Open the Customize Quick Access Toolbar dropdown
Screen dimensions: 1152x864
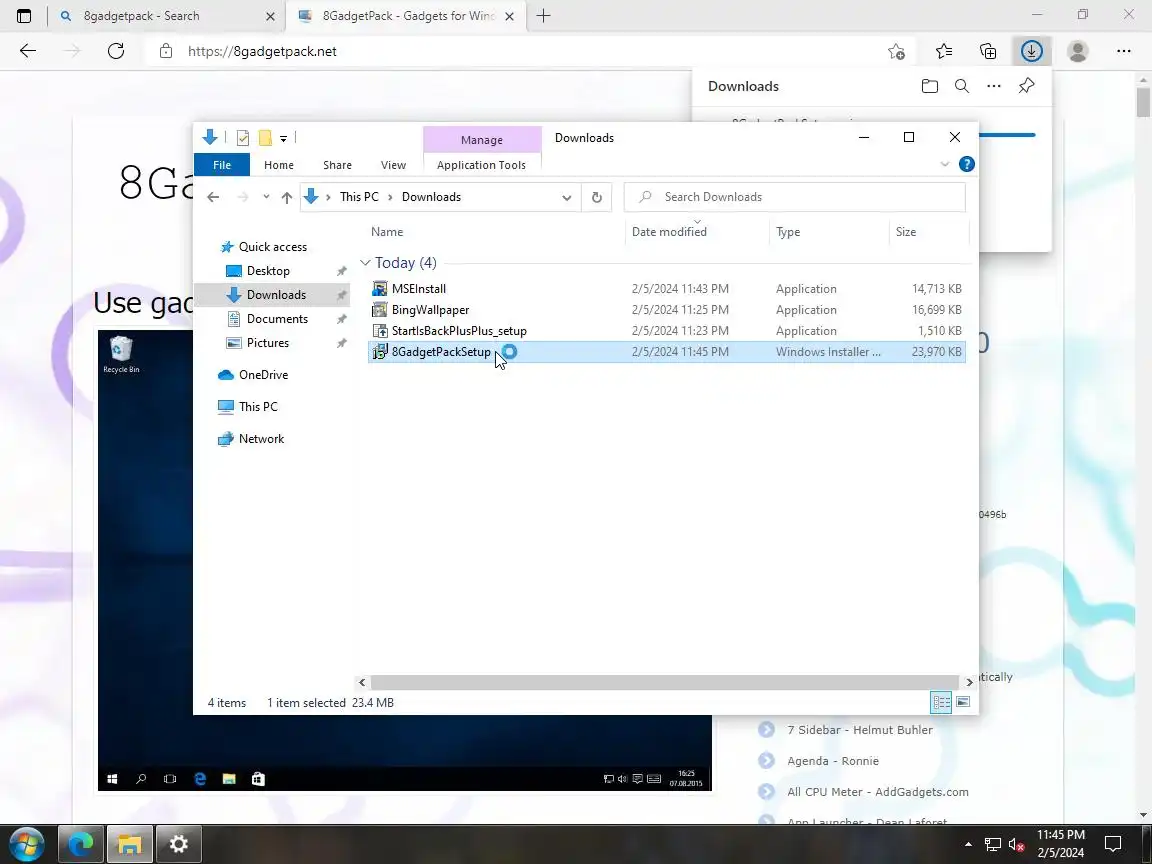click(x=284, y=138)
